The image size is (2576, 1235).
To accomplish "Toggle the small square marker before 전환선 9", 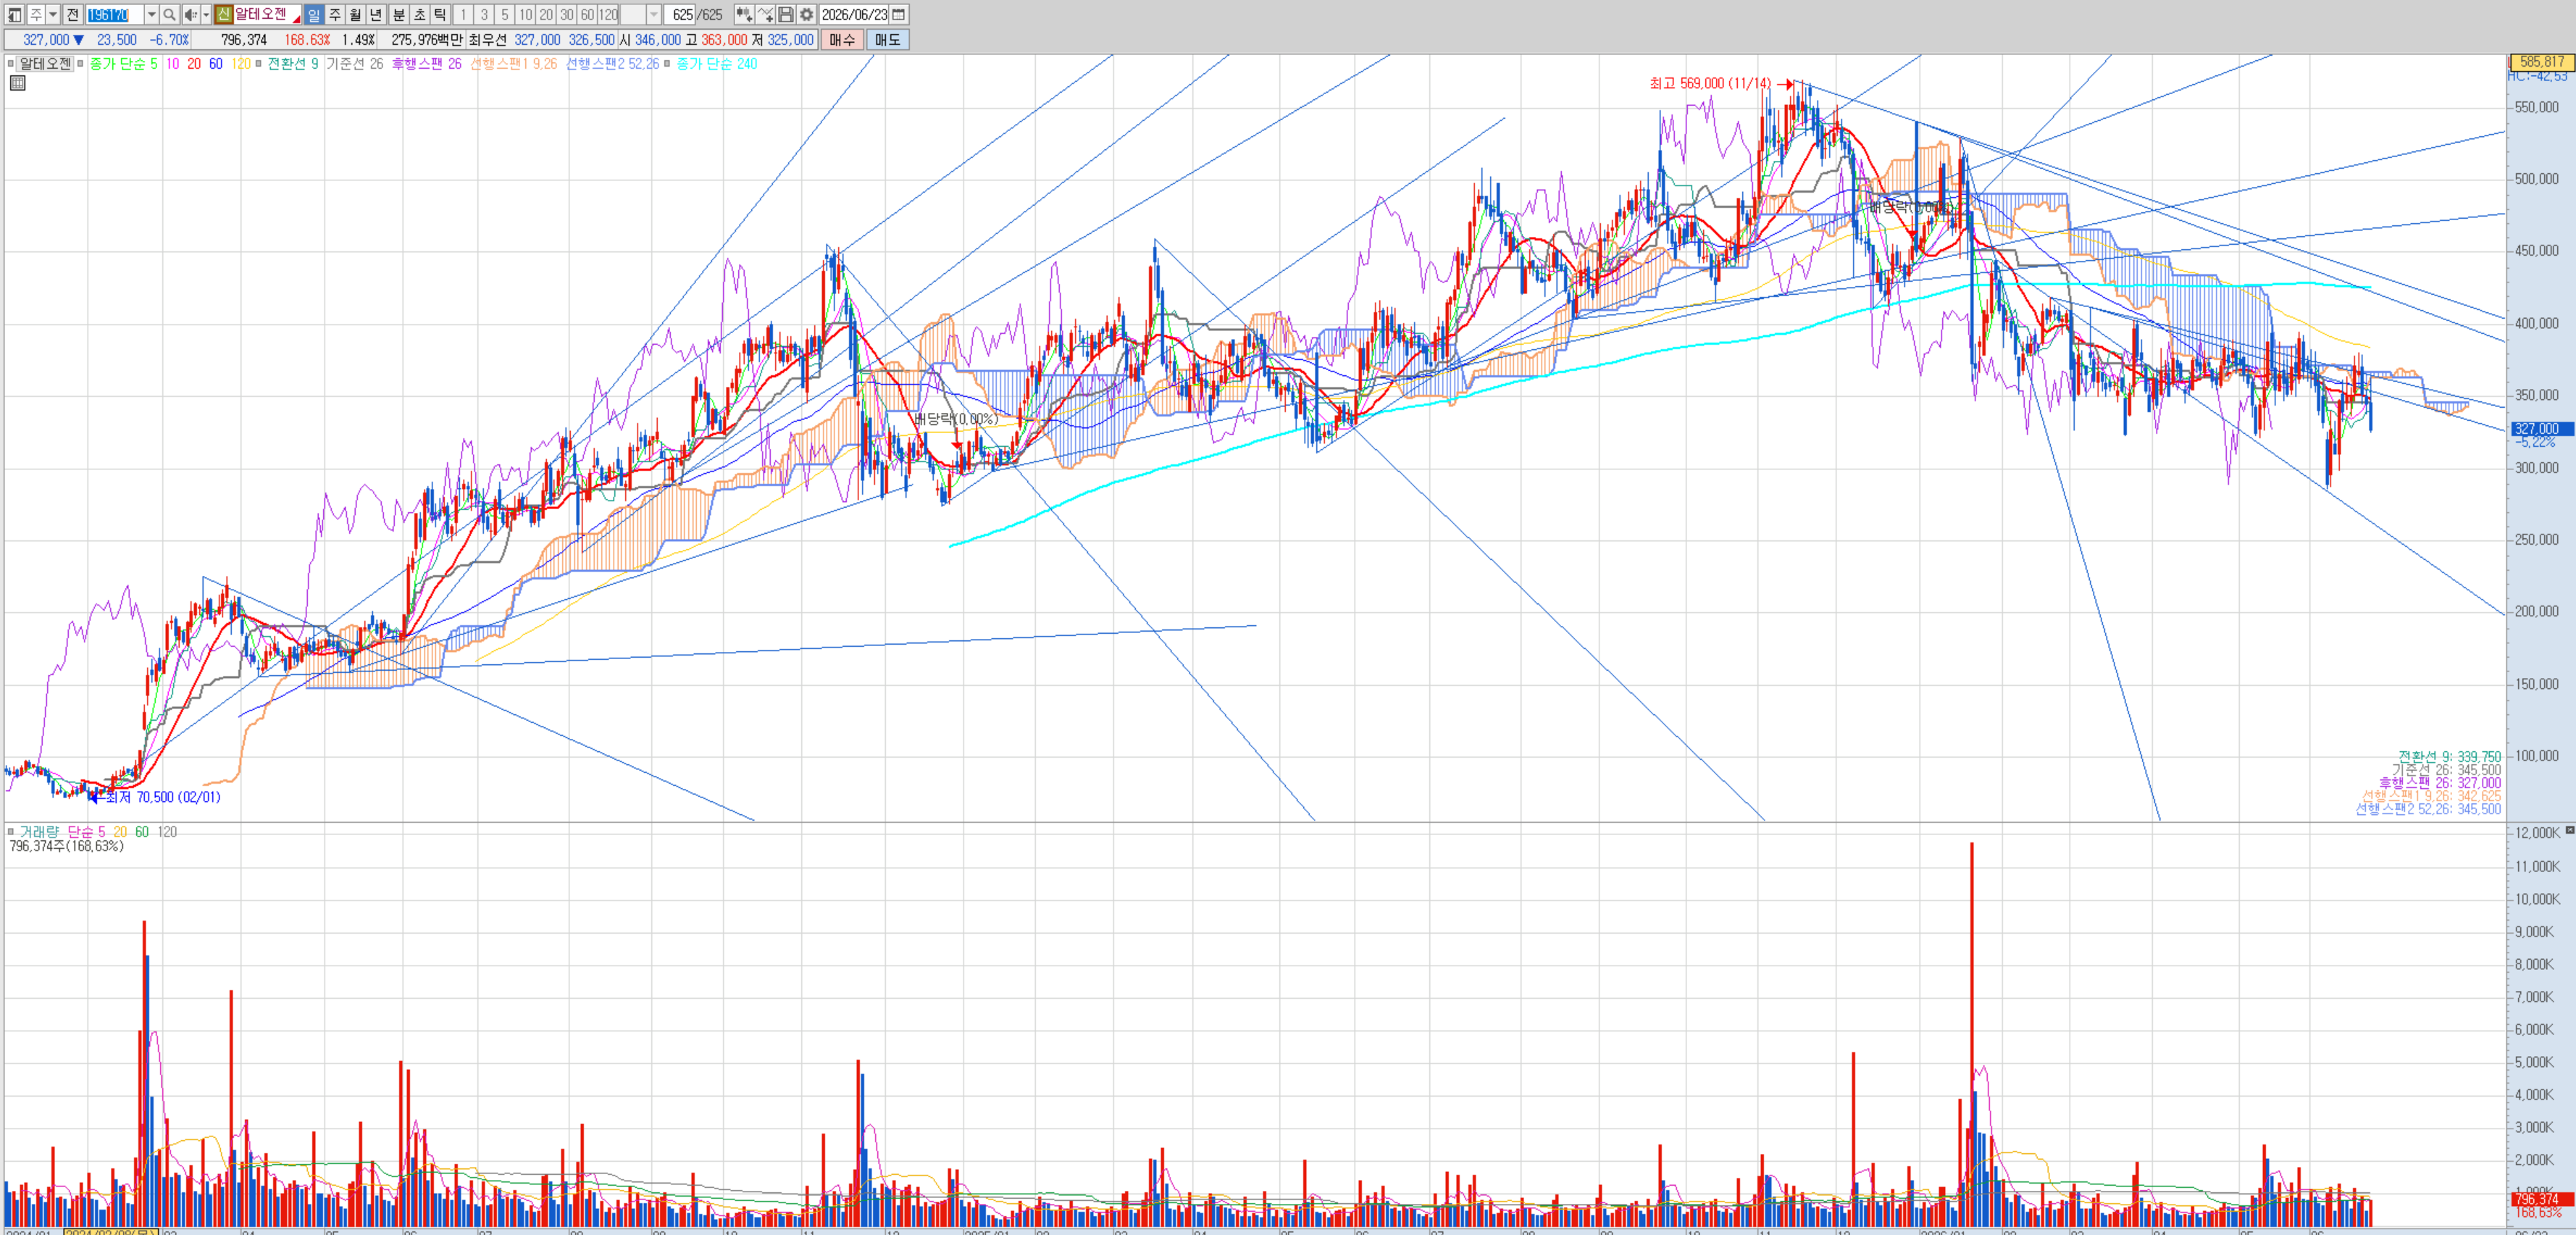I will (x=259, y=63).
